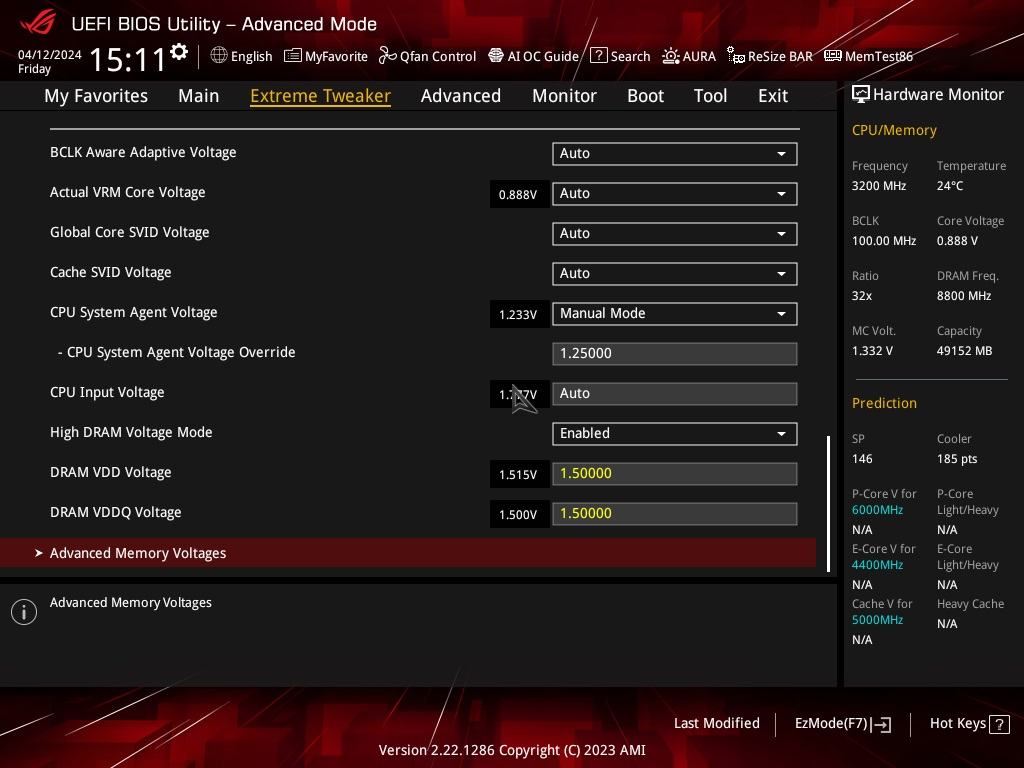The height and width of the screenshot is (768, 1024).
Task: Open the Tool tab
Action: [x=710, y=96]
